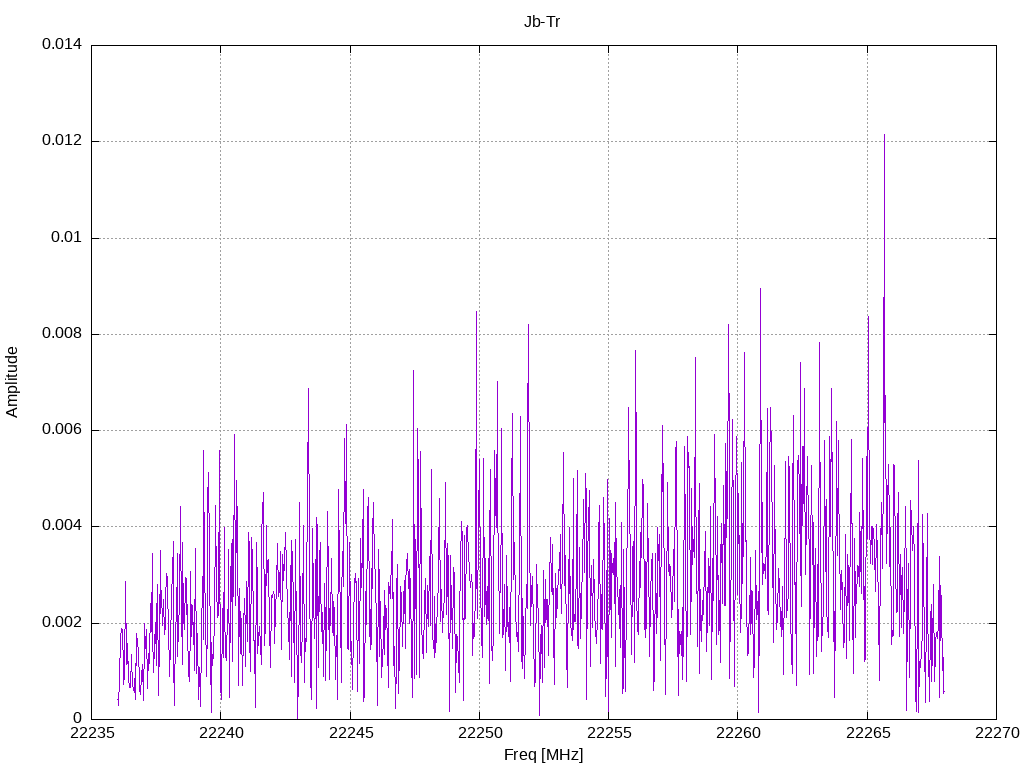This screenshot has height=768, width=1024.
Task: Click the y-axis tick label 0.01
Action: (67, 237)
